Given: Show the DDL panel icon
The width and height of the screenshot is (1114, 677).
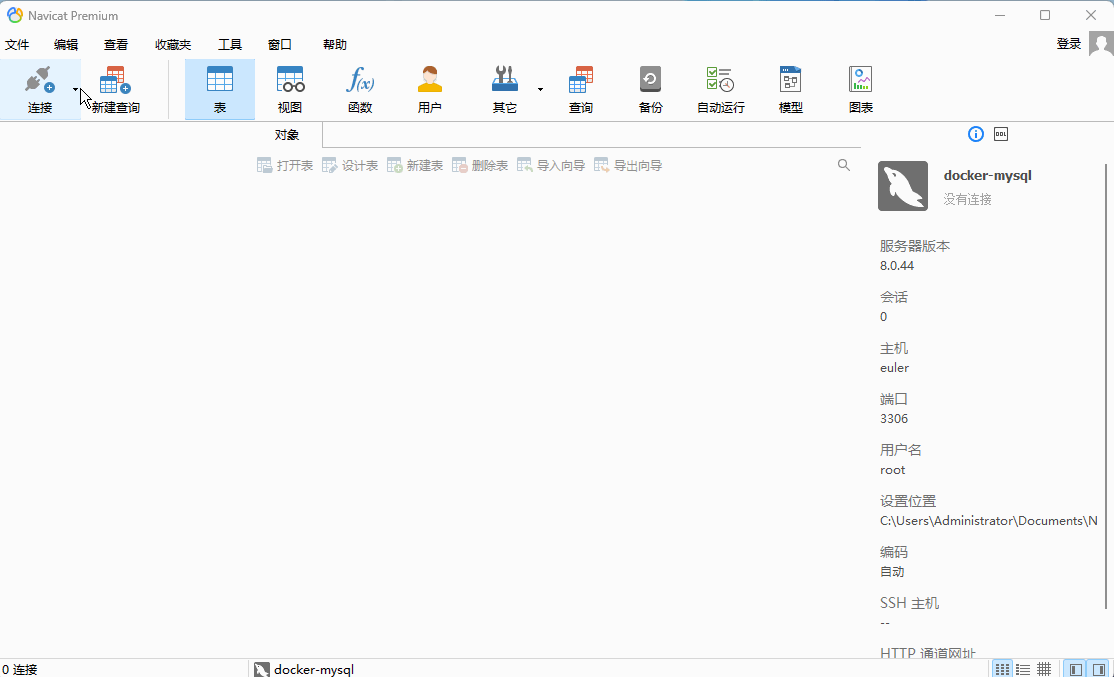Looking at the screenshot, I should point(1000,134).
